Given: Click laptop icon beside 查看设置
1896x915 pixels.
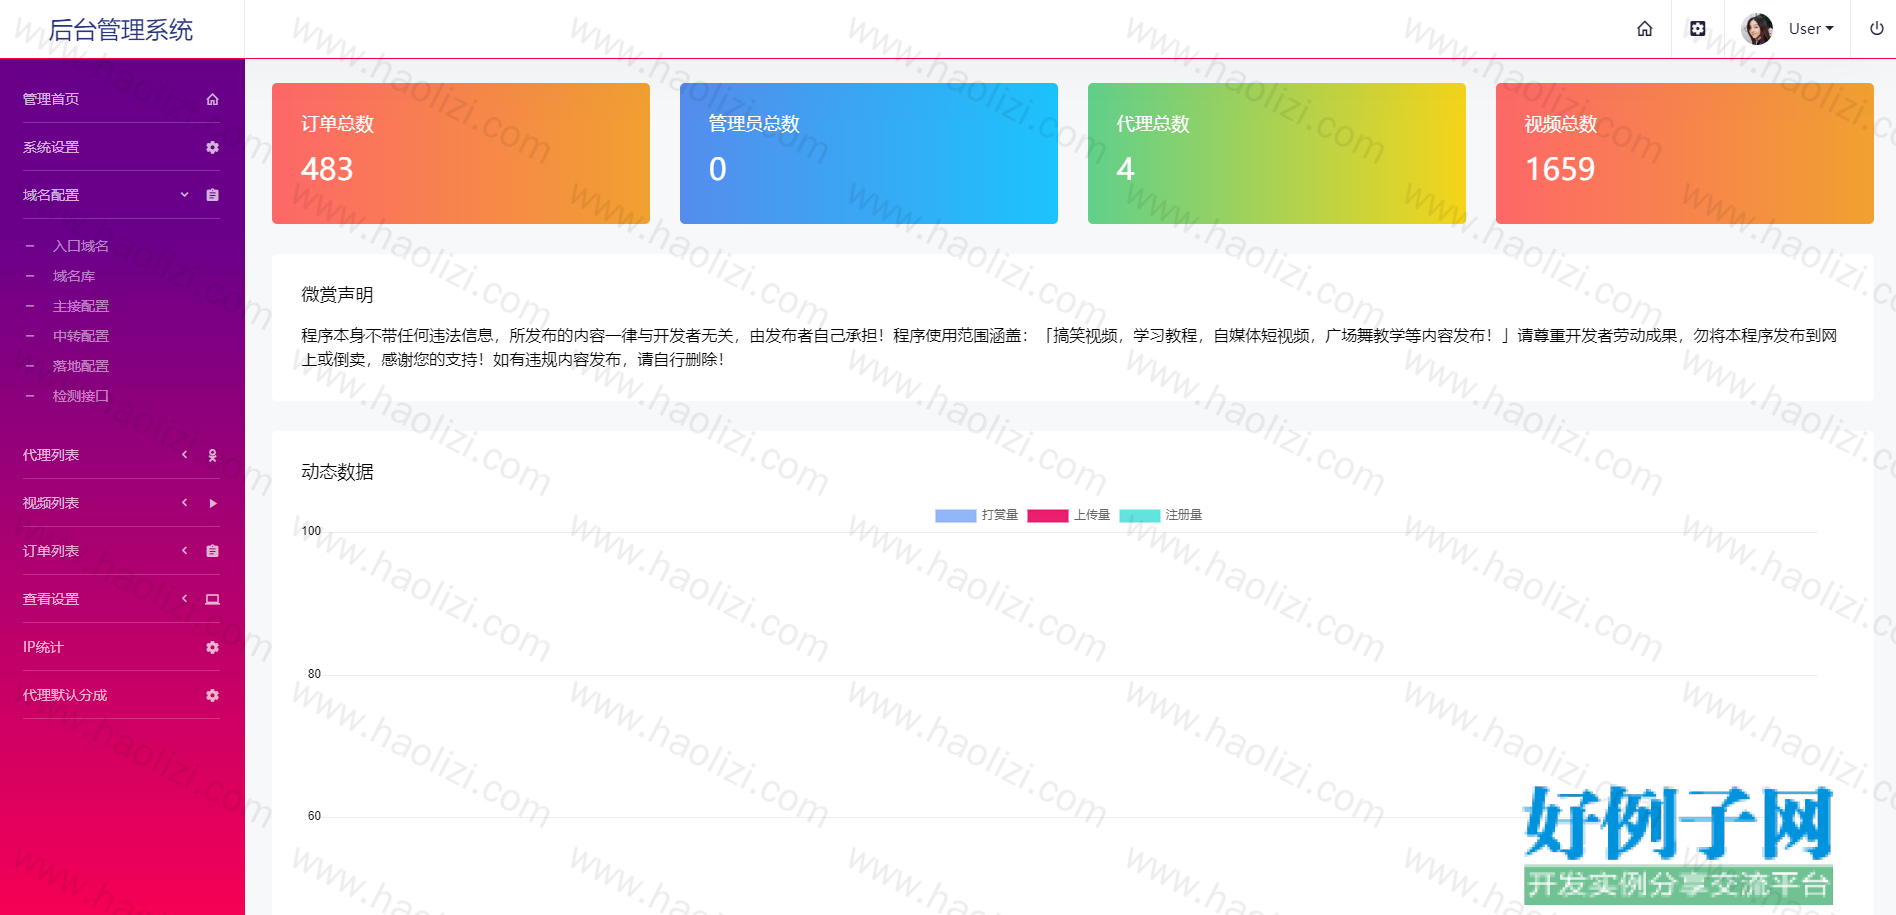Looking at the screenshot, I should pyautogui.click(x=212, y=599).
